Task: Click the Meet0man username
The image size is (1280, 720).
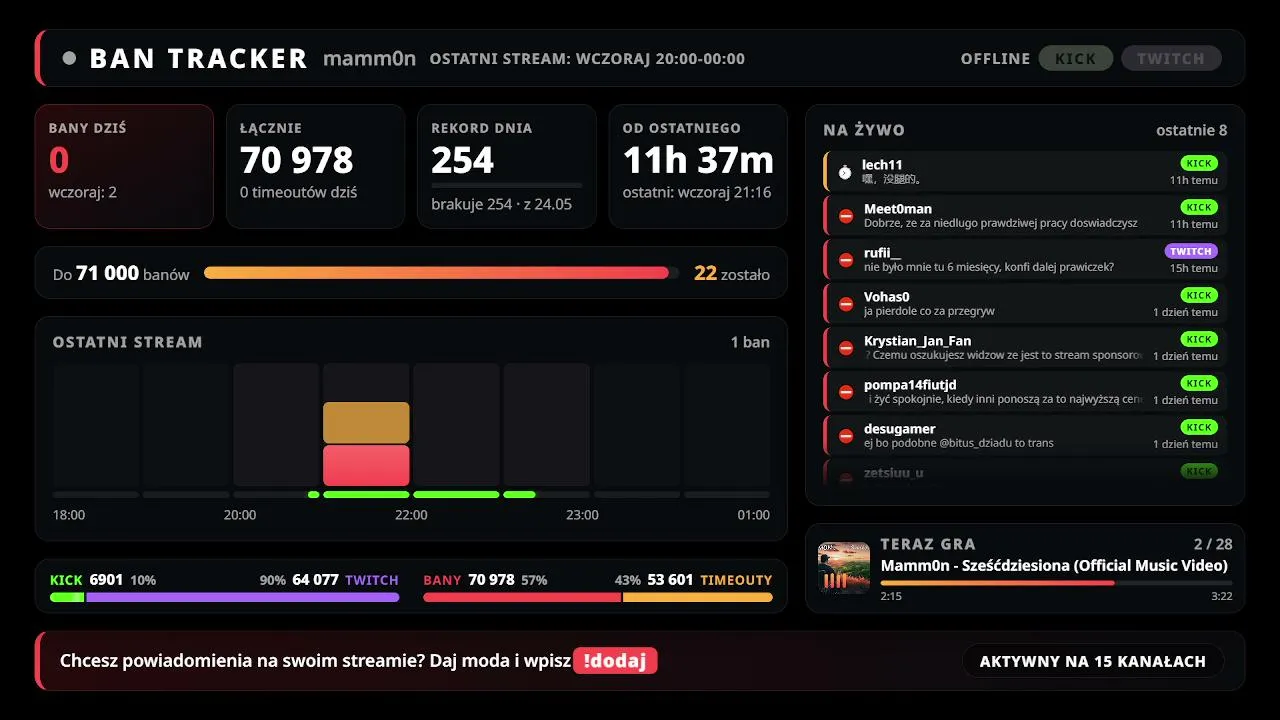Action: [898, 209]
